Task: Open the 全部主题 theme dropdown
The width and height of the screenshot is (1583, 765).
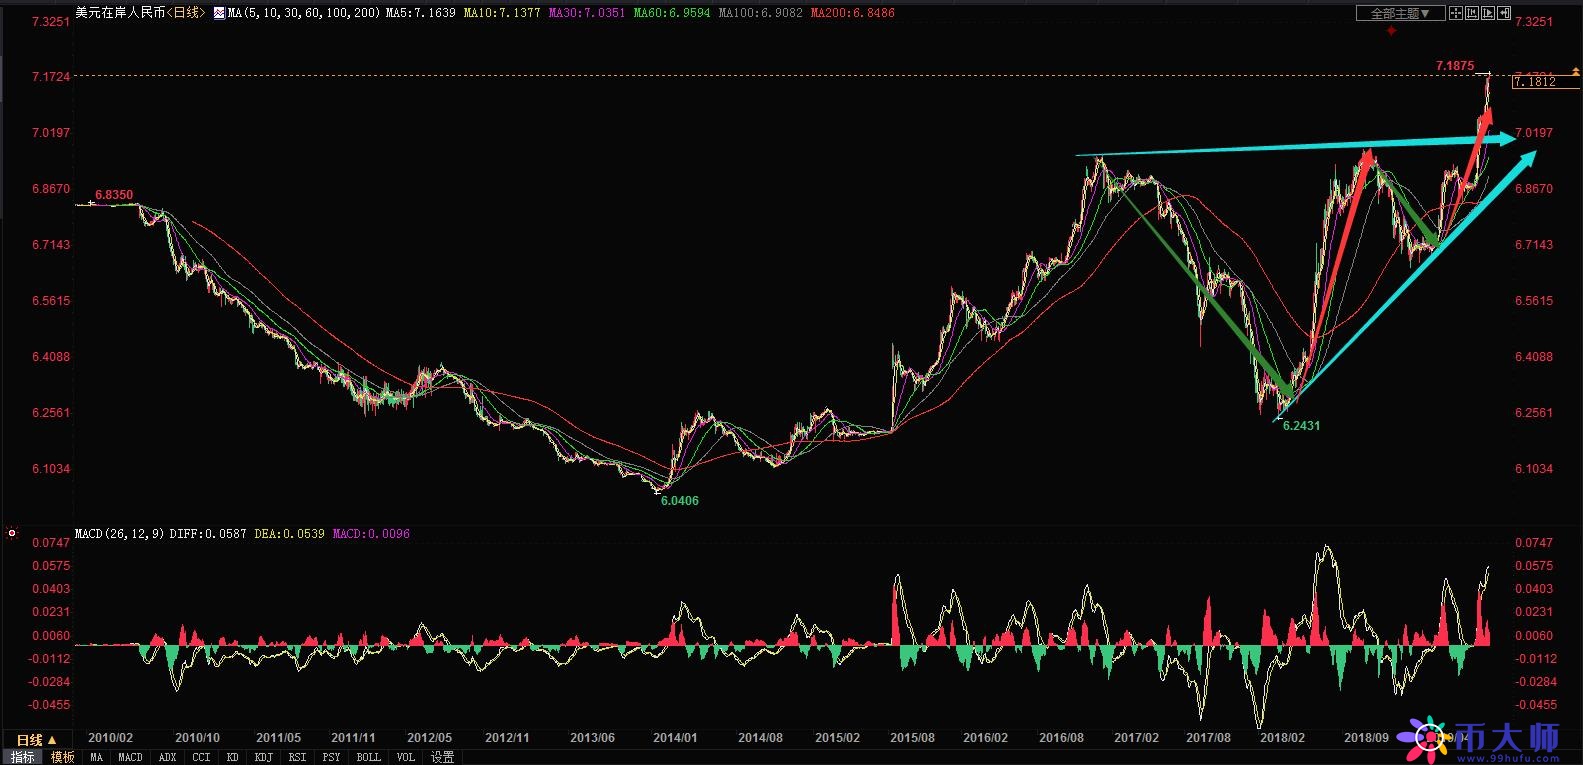Action: point(1400,13)
